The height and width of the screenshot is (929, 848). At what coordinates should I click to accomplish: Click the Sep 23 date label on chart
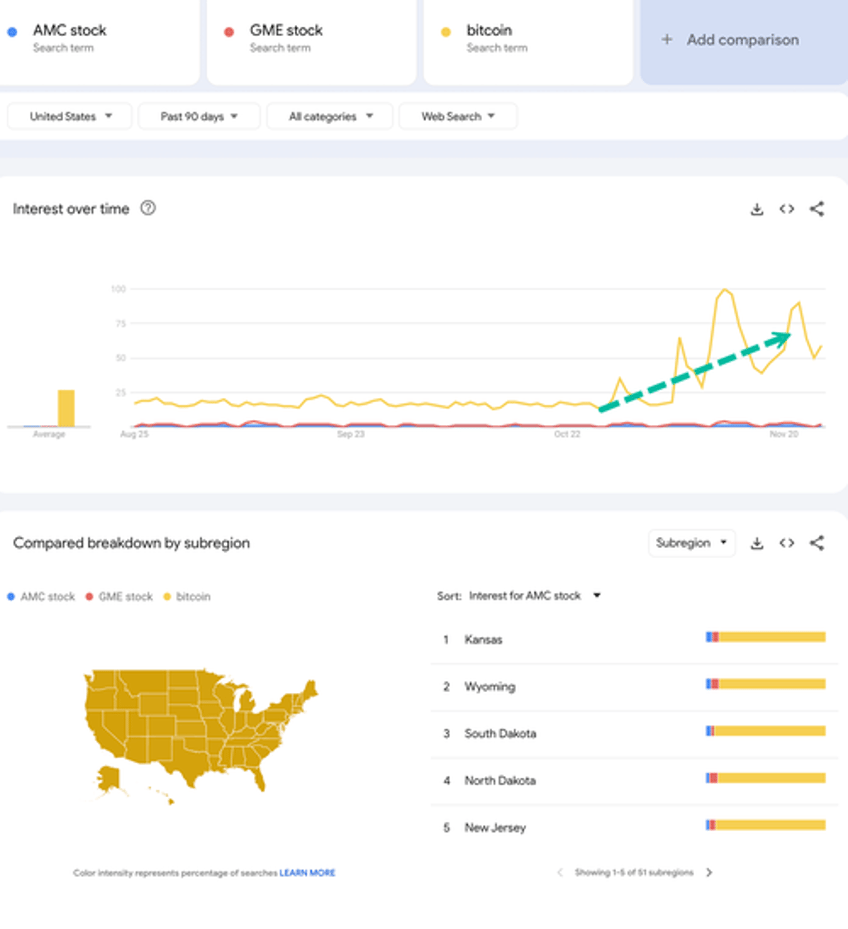[351, 434]
